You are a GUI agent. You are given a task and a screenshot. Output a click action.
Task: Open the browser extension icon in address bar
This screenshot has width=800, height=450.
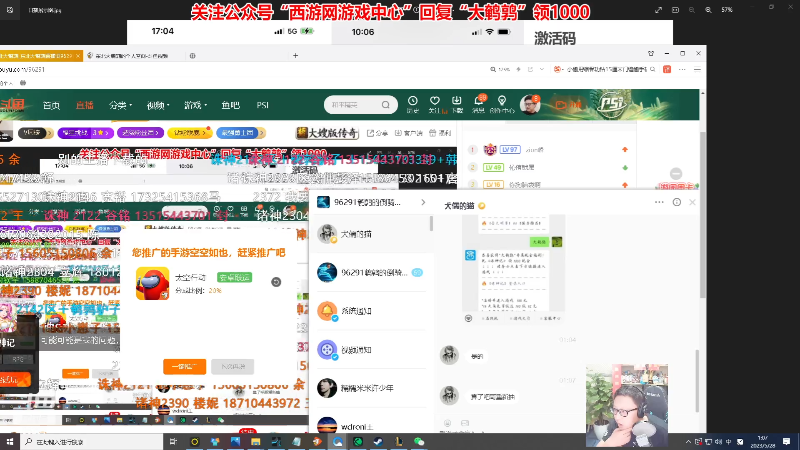coord(667,69)
